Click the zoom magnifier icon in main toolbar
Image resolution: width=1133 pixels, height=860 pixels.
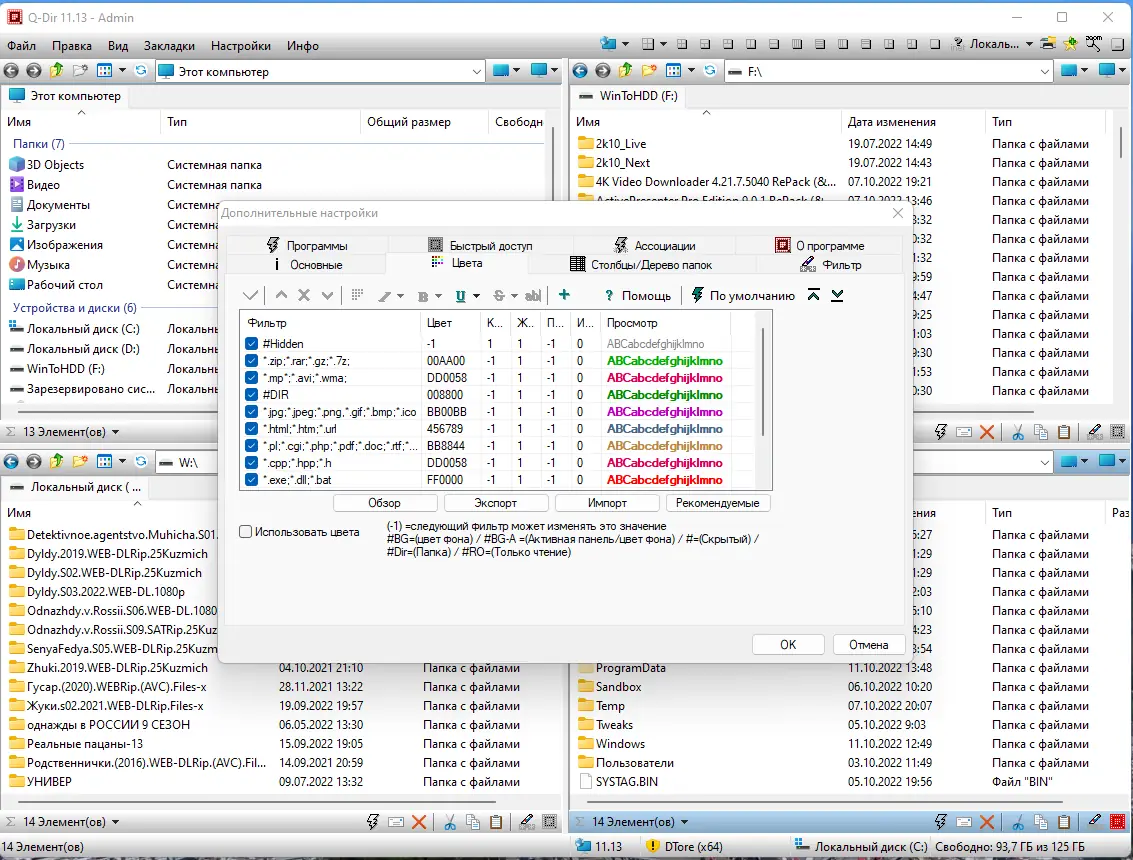coord(1094,44)
